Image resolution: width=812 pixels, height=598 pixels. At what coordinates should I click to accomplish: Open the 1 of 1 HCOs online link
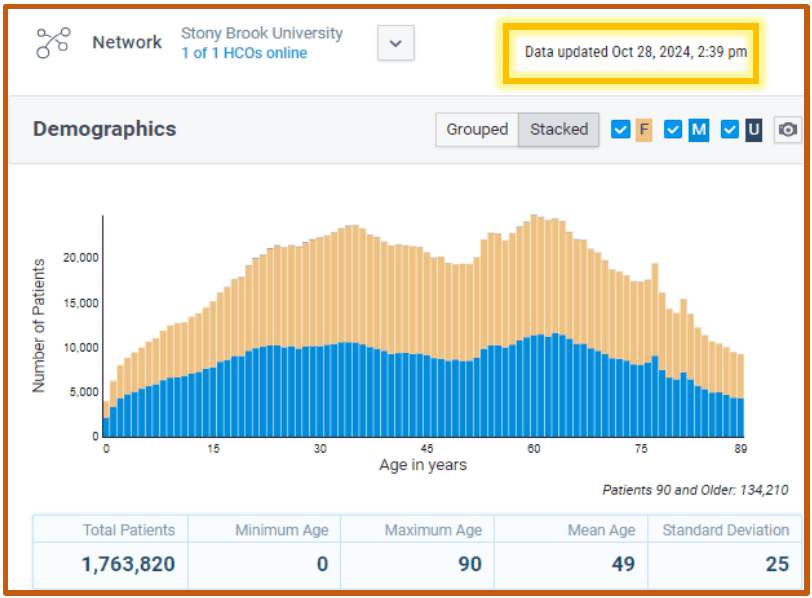[244, 53]
